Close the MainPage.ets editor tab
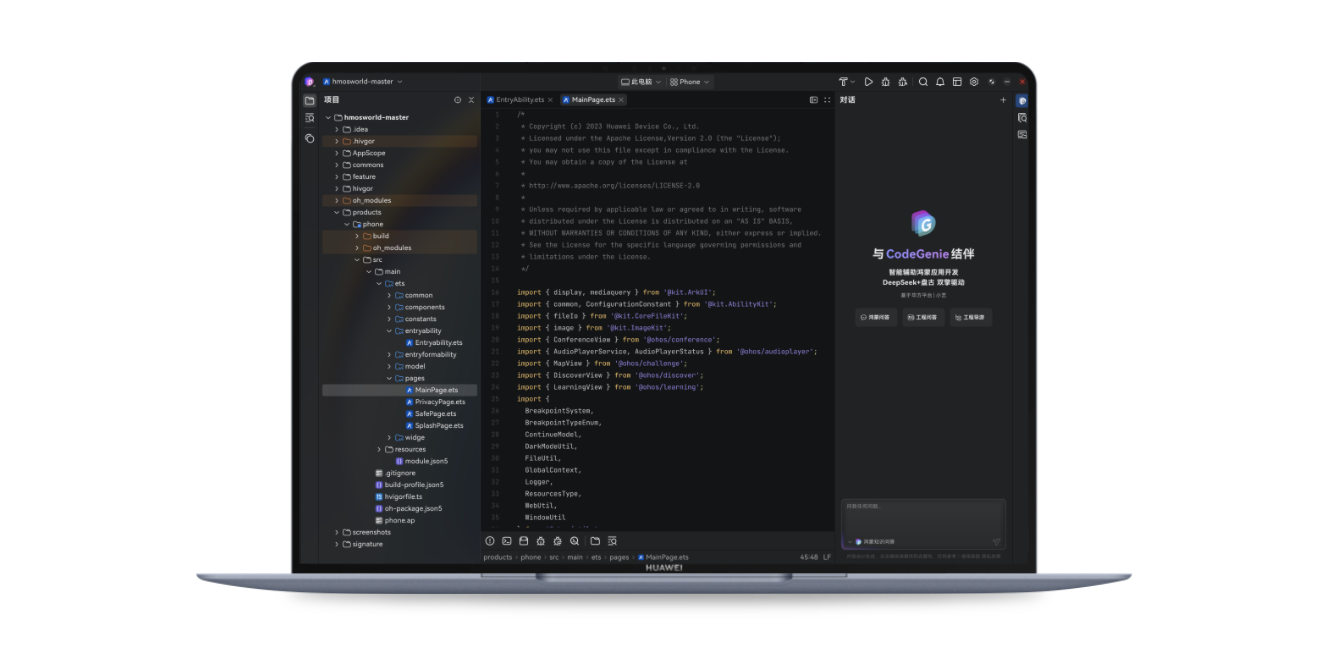This screenshot has width=1330, height=664. 622,100
